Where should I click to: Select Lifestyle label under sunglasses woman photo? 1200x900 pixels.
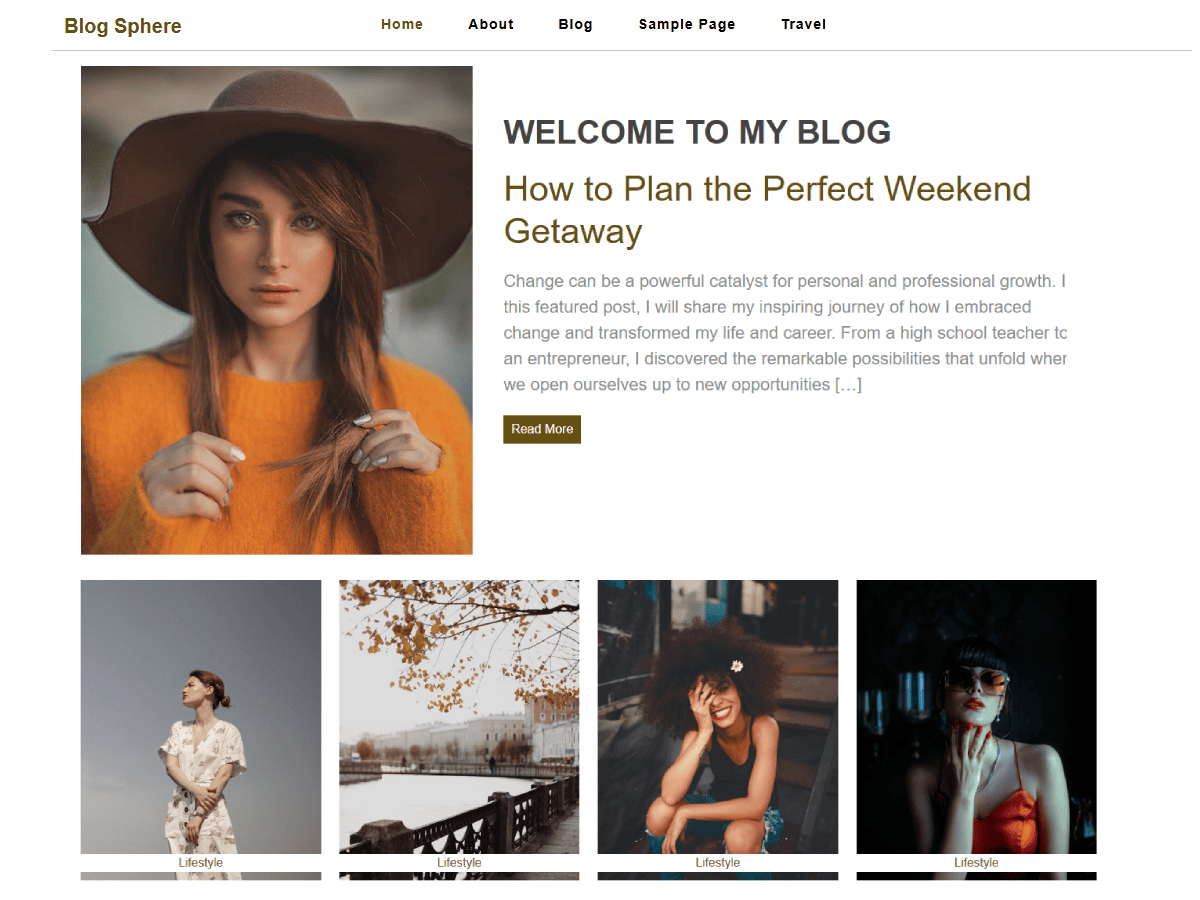click(x=976, y=863)
